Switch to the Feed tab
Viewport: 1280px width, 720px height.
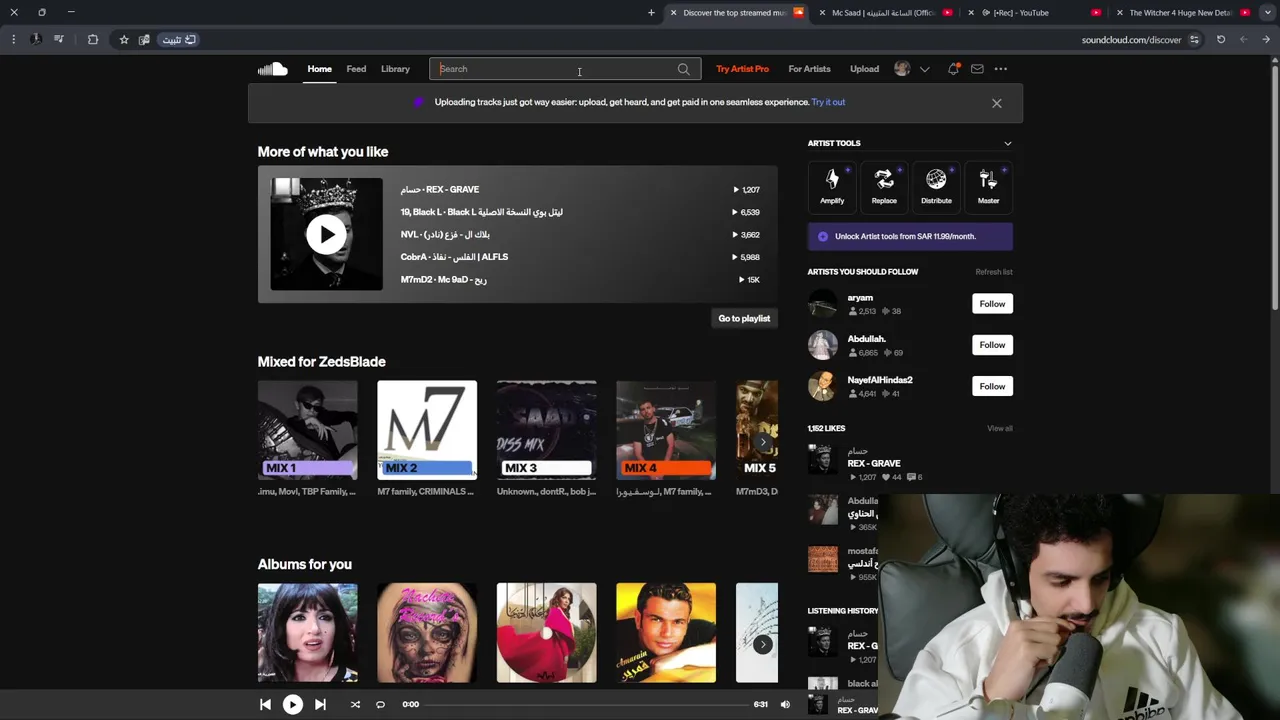click(x=356, y=69)
